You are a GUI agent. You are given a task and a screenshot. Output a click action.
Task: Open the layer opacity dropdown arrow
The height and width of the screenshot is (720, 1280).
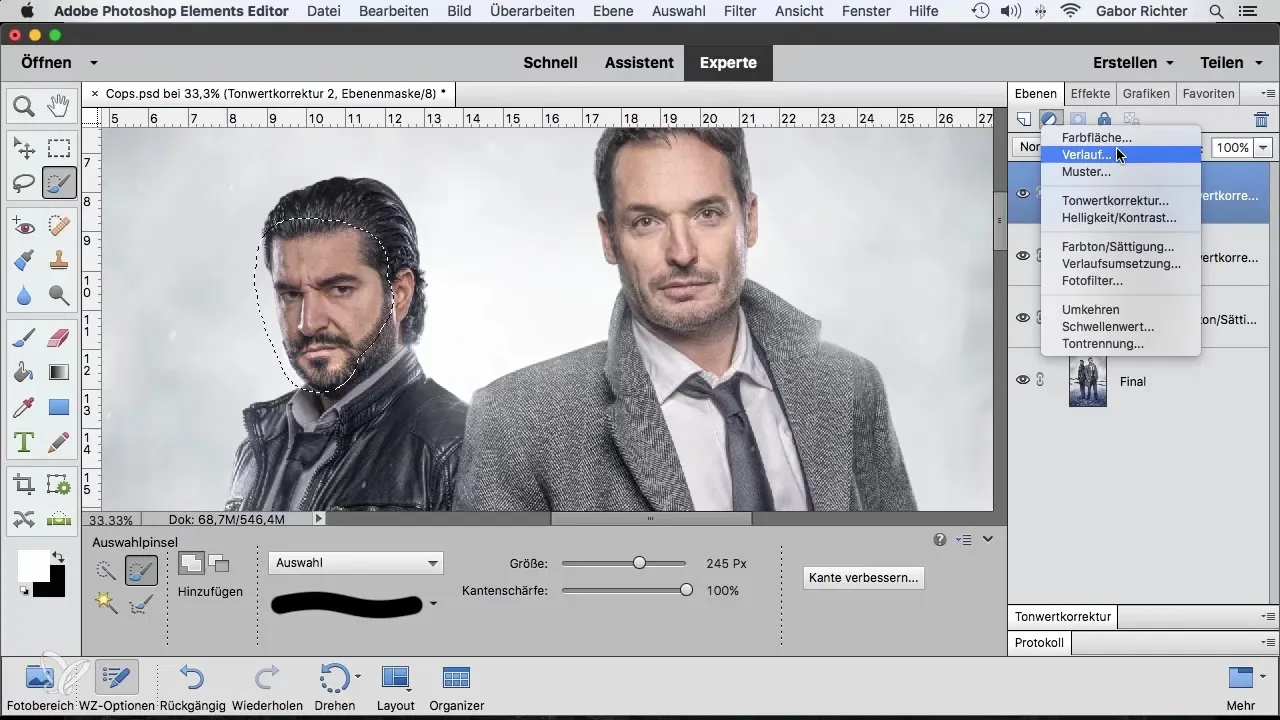pos(1263,148)
